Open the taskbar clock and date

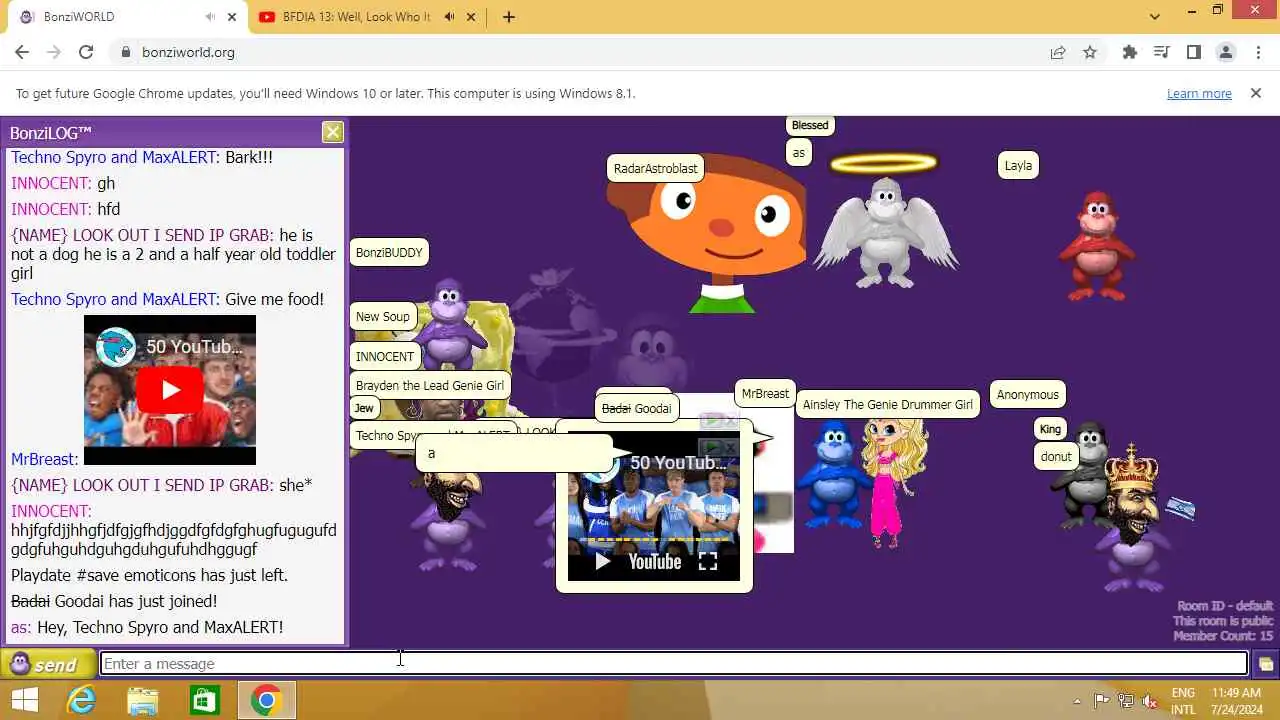[1239, 700]
